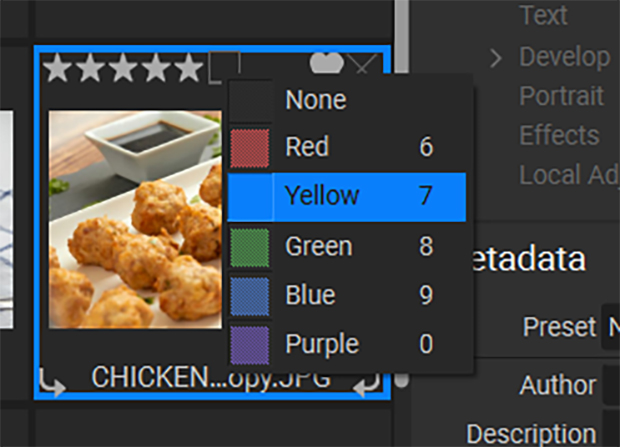
Task: Toggle the color label box beside stars
Action: (224, 68)
